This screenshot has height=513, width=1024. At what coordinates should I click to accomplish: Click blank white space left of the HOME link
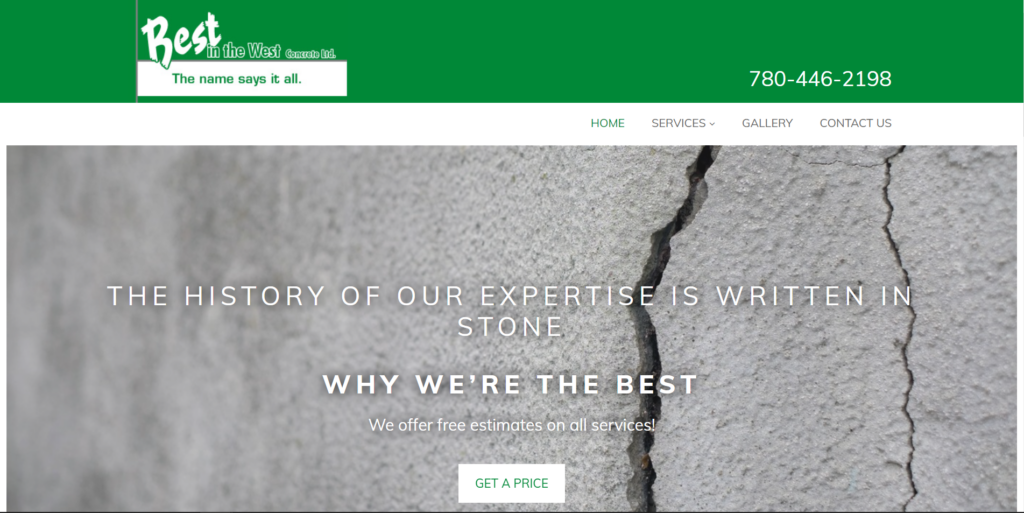point(294,123)
